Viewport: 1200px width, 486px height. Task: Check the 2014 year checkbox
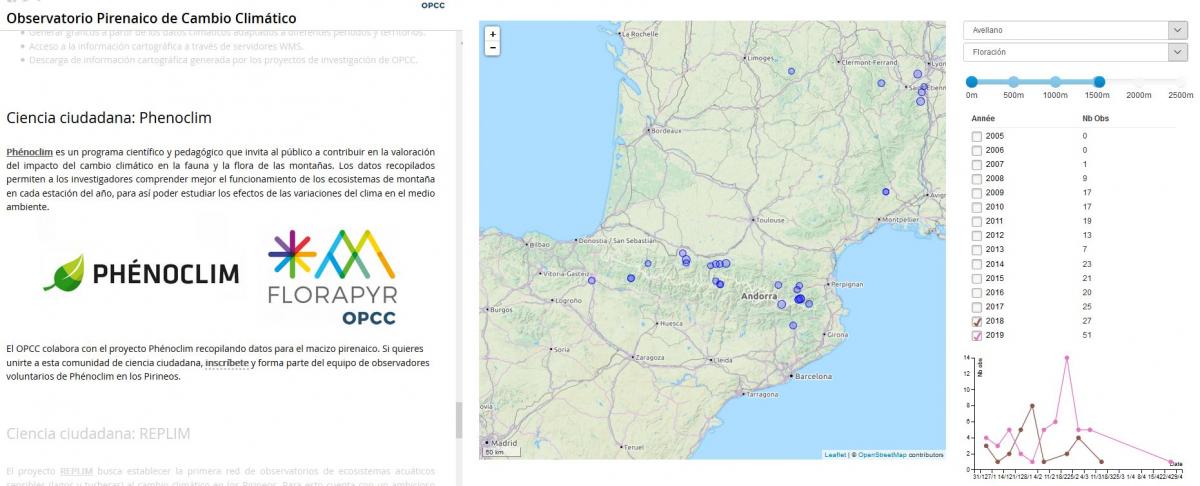[977, 264]
